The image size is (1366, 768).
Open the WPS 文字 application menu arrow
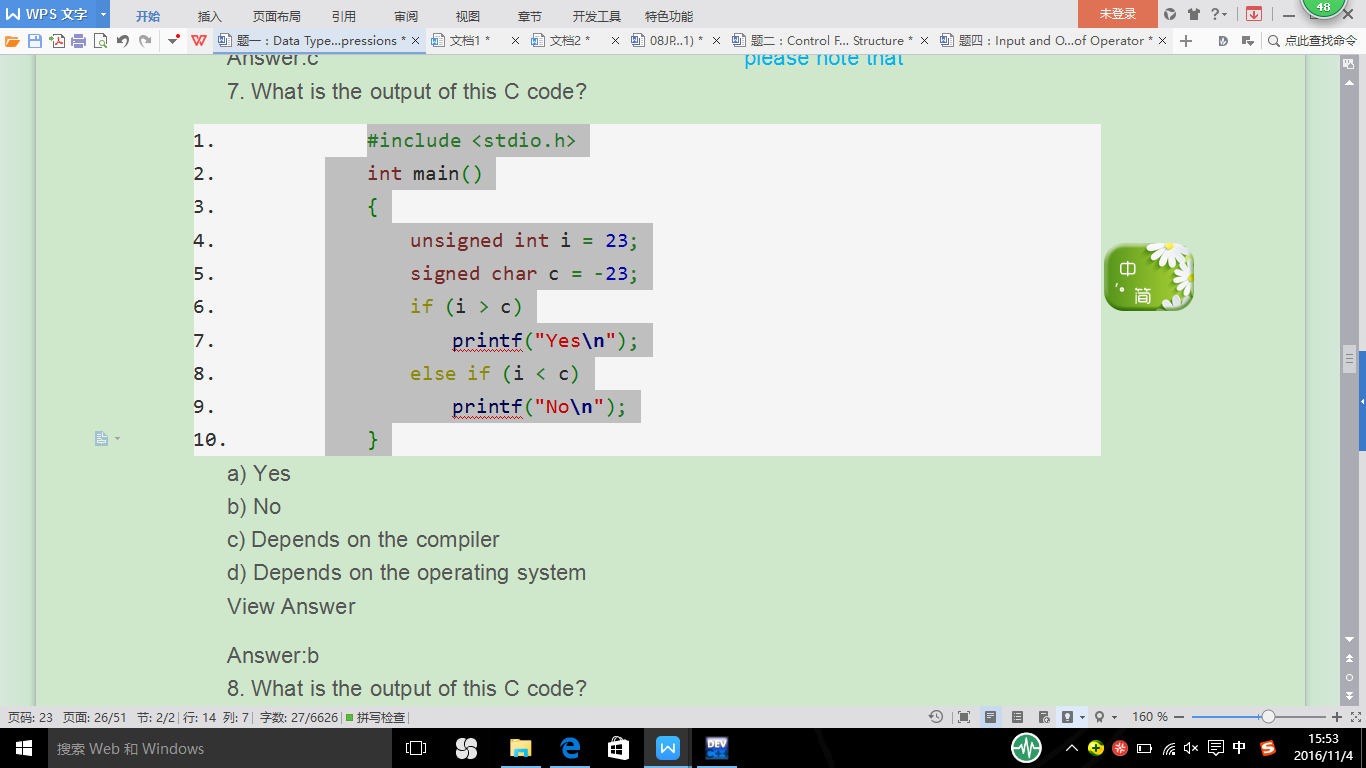tap(103, 14)
